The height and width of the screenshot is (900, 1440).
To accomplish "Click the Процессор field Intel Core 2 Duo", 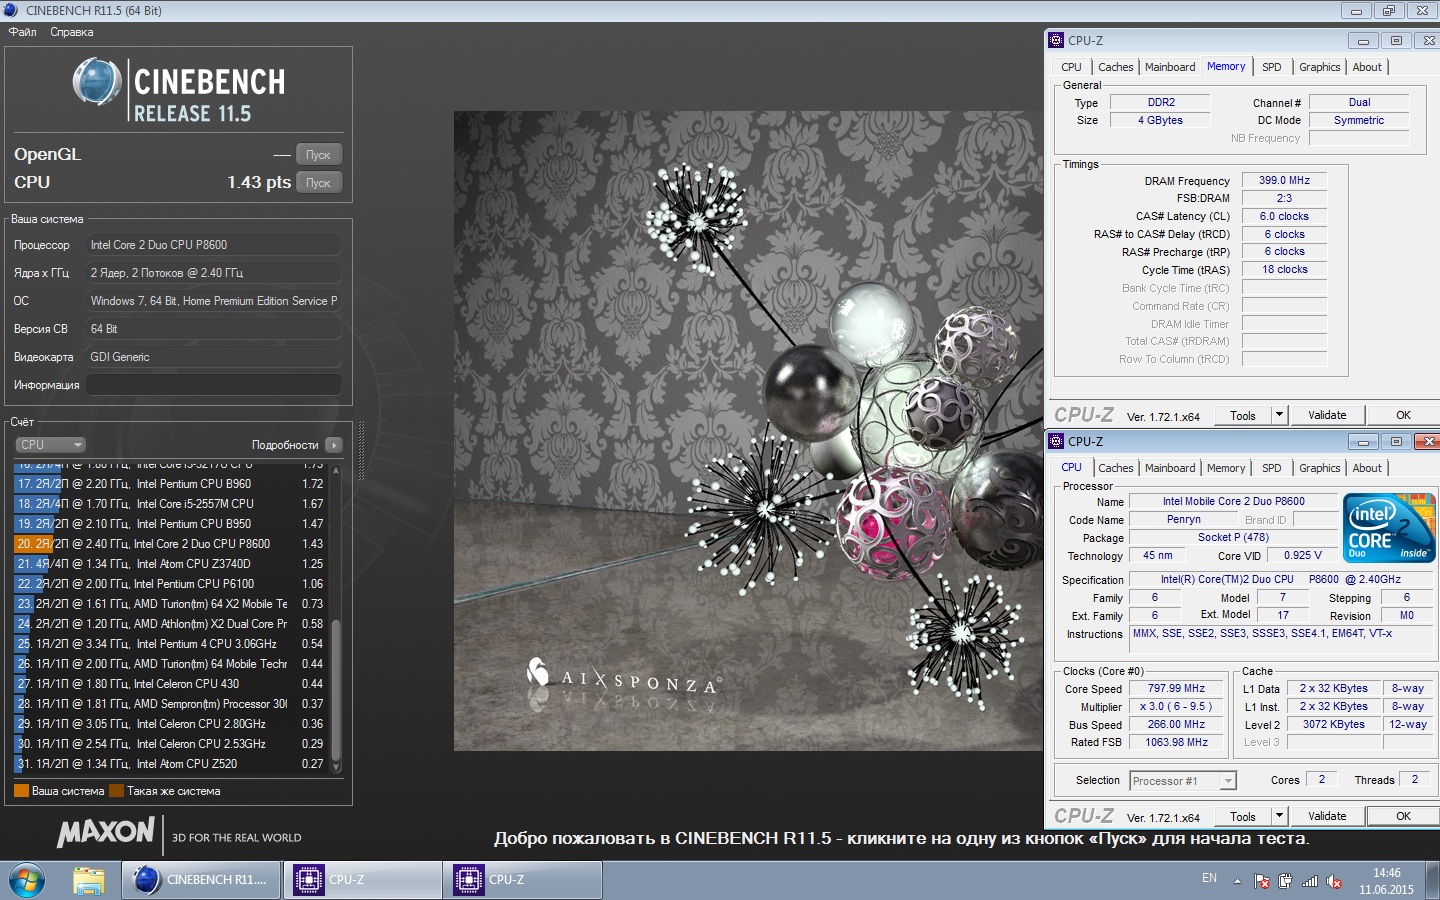I will click(x=214, y=245).
